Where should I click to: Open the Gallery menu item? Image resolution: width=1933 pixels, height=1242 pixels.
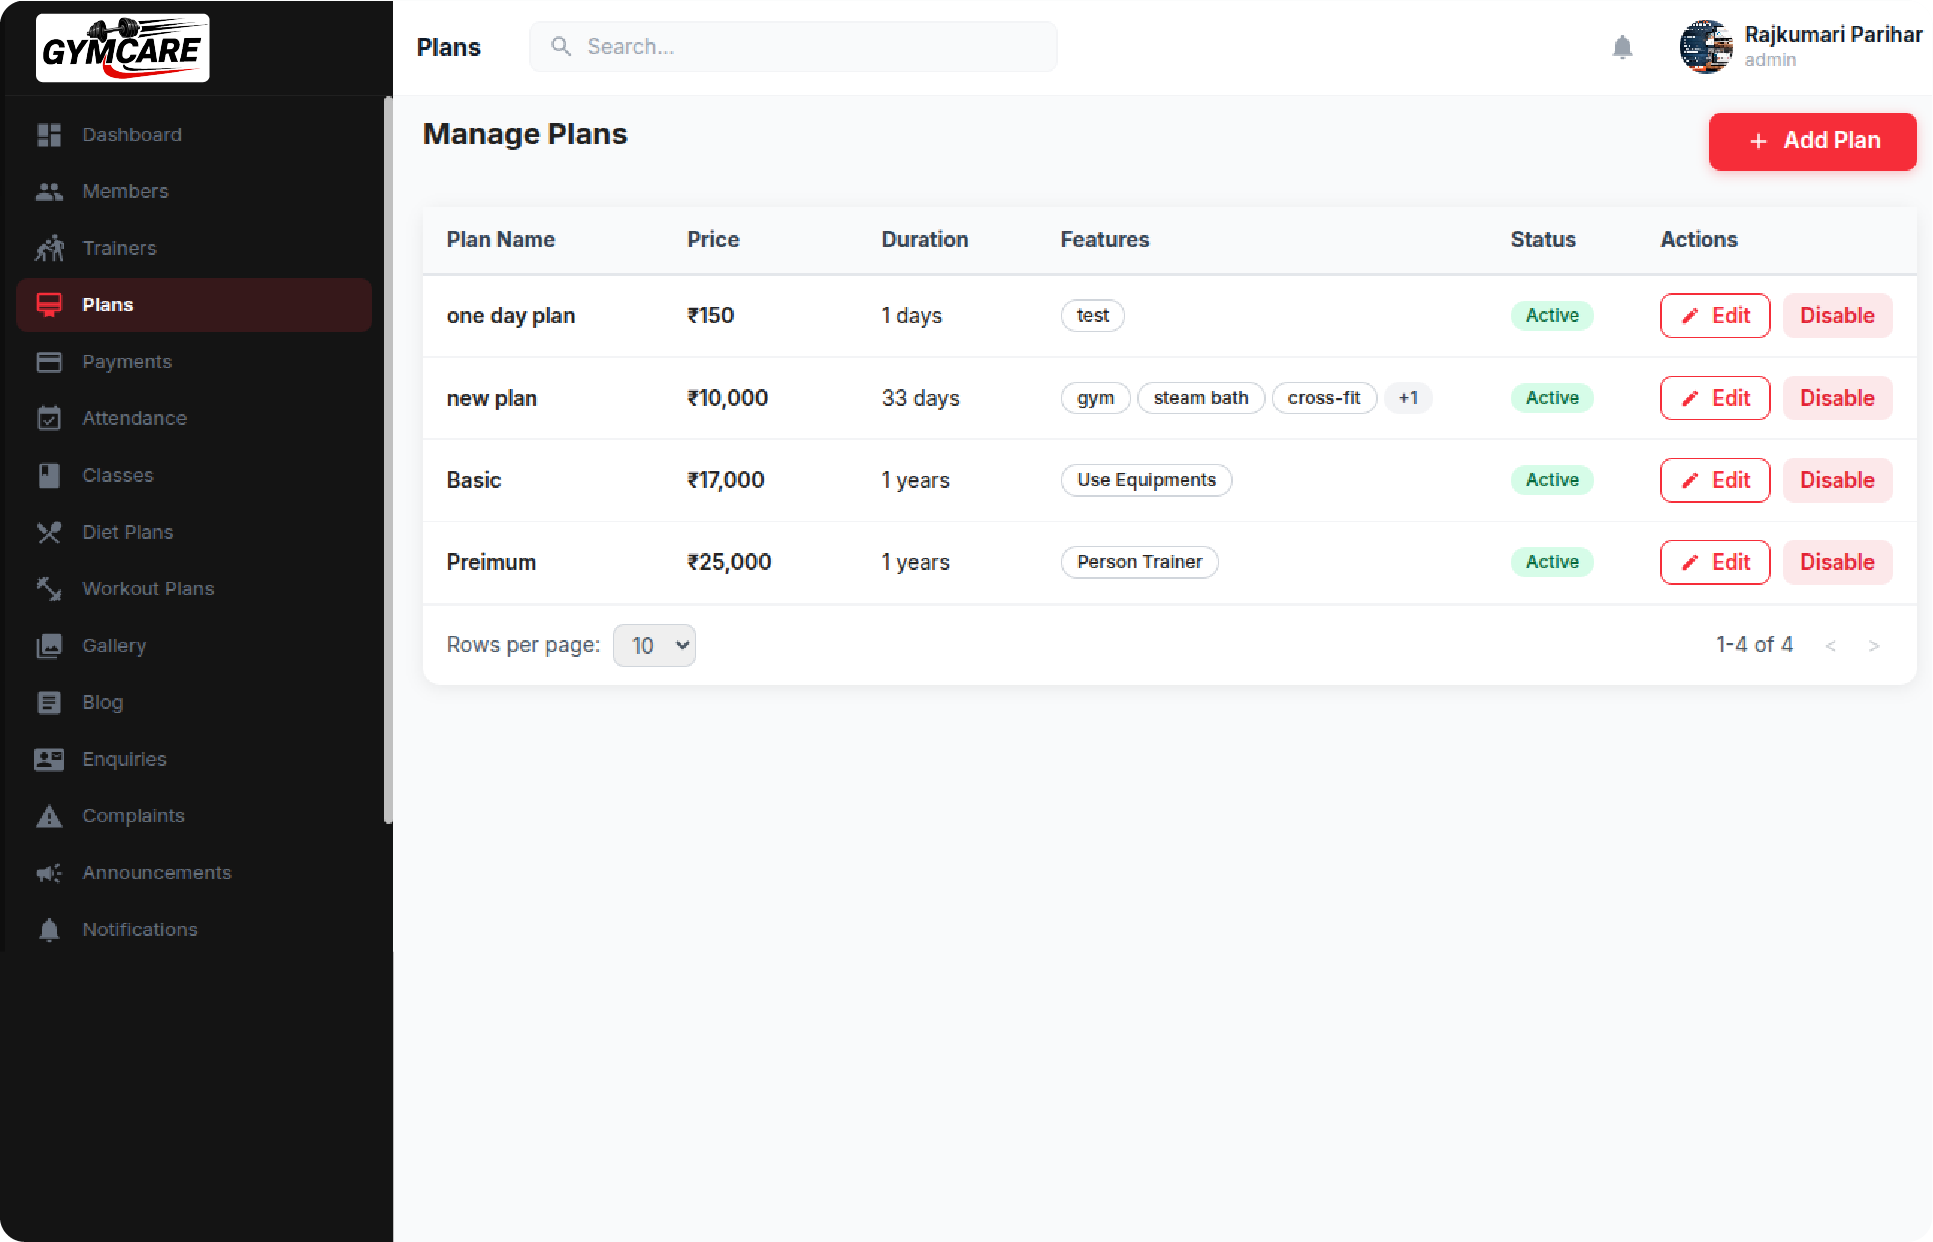coord(114,646)
